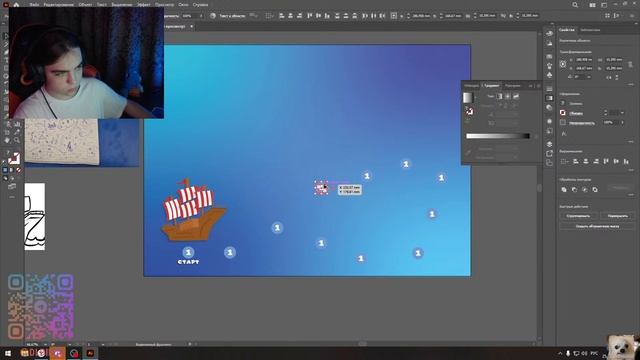Select the Column Graph tool
The image size is (640, 360).
tap(17, 124)
